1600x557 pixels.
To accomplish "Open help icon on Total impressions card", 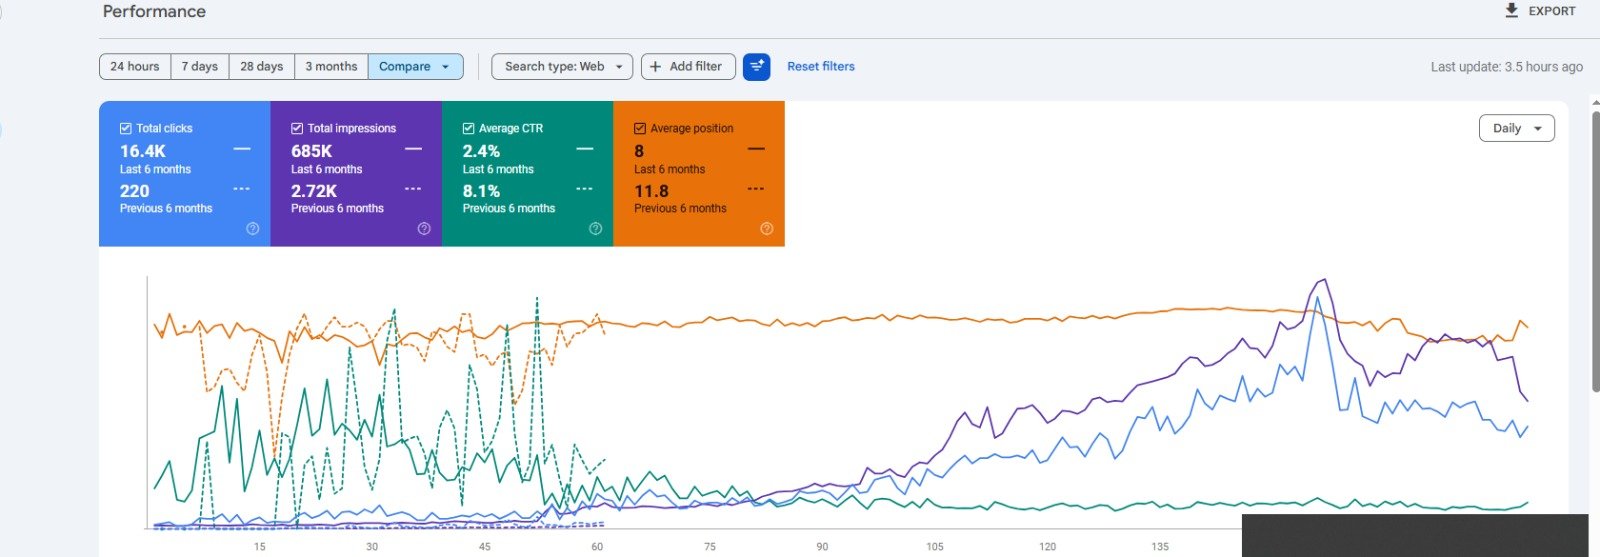I will (424, 229).
